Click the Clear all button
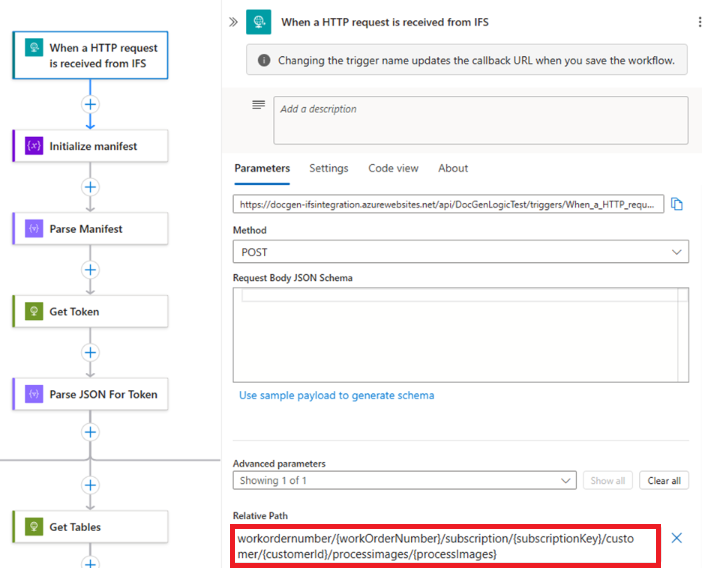 (x=663, y=481)
